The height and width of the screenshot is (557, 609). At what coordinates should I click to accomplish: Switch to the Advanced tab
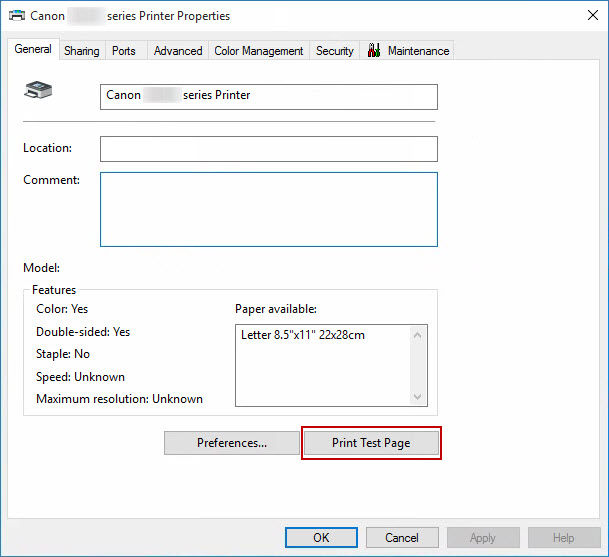(x=178, y=50)
